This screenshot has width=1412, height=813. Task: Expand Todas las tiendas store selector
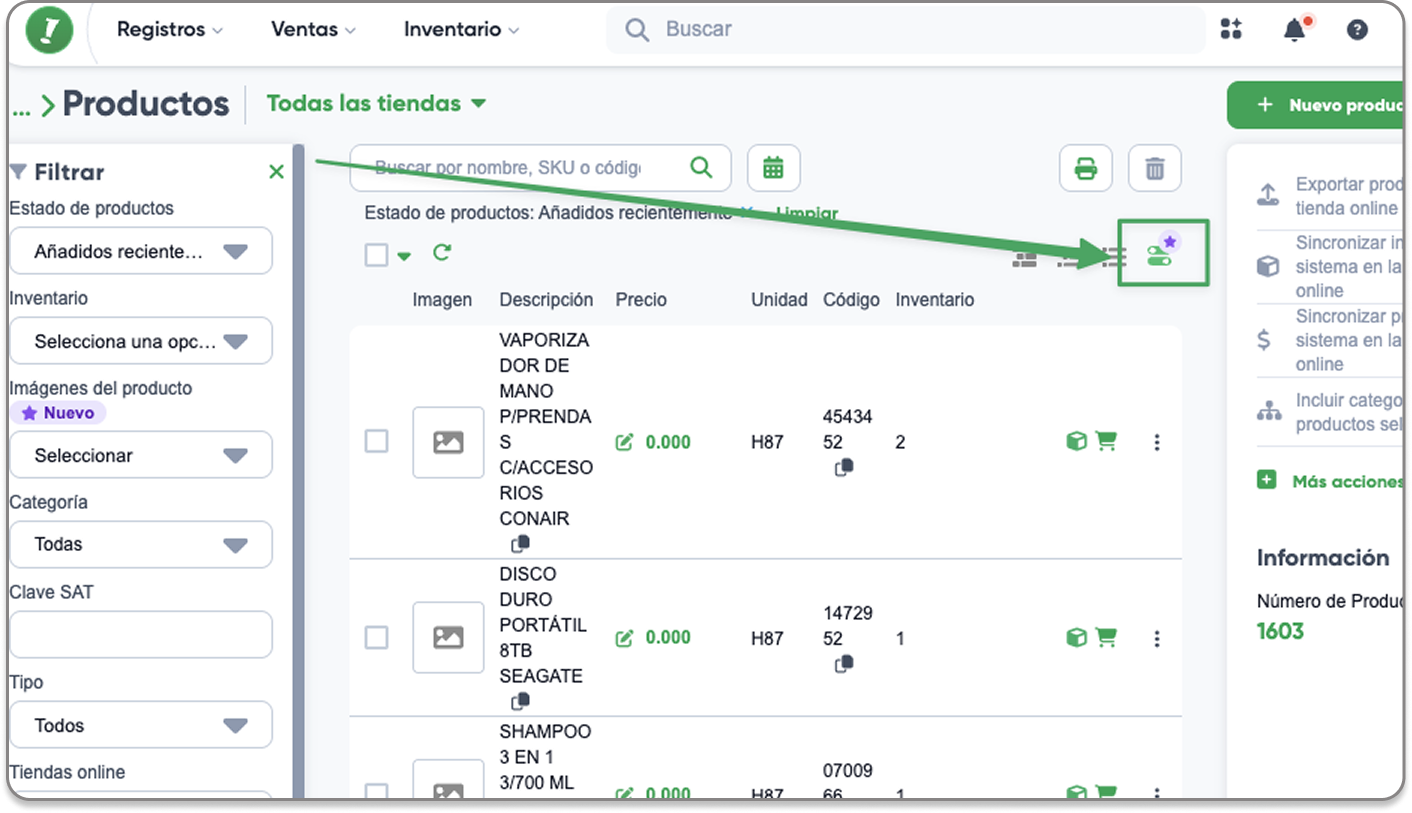376,103
